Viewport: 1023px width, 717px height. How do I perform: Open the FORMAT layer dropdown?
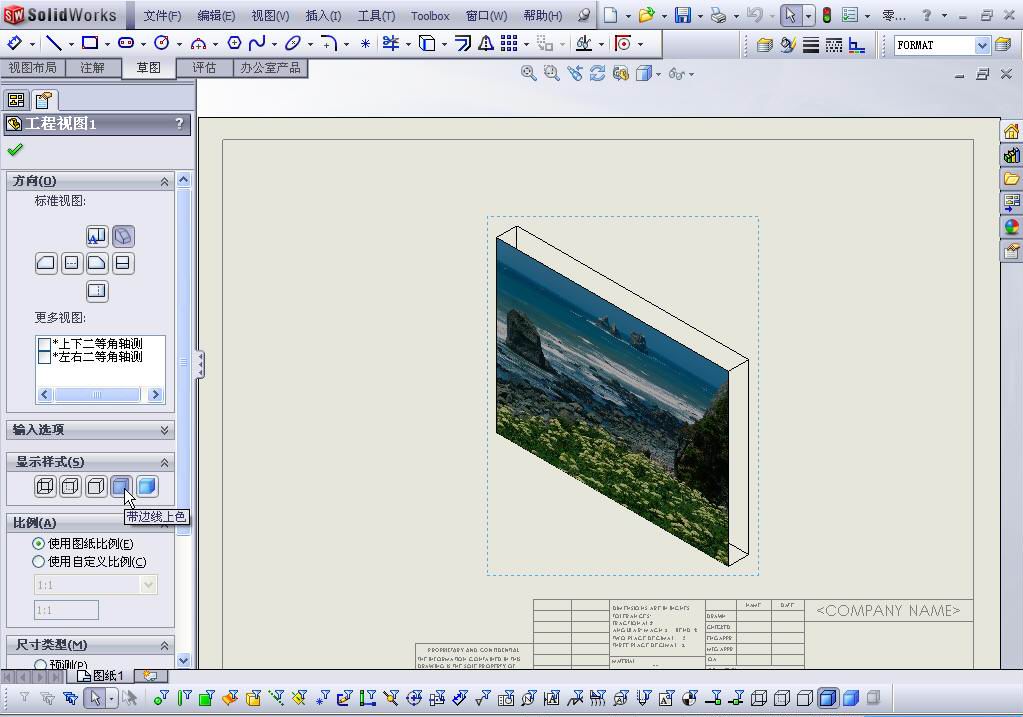982,45
